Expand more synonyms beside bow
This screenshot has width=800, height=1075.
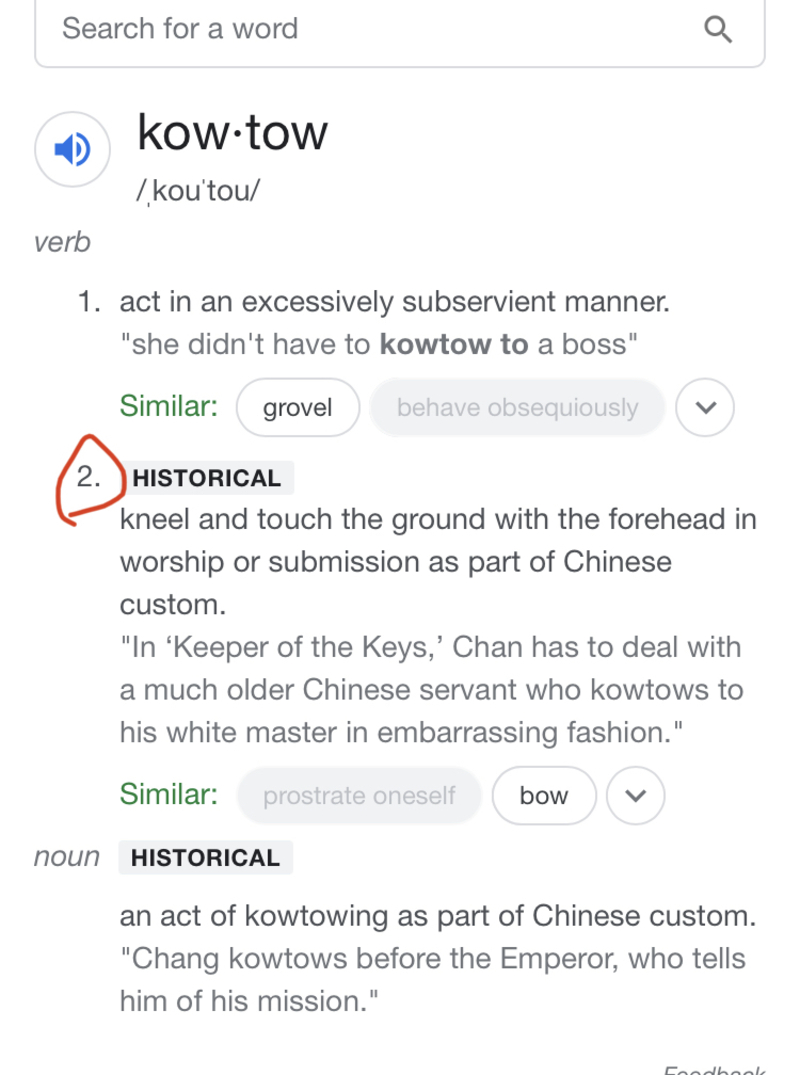click(635, 795)
